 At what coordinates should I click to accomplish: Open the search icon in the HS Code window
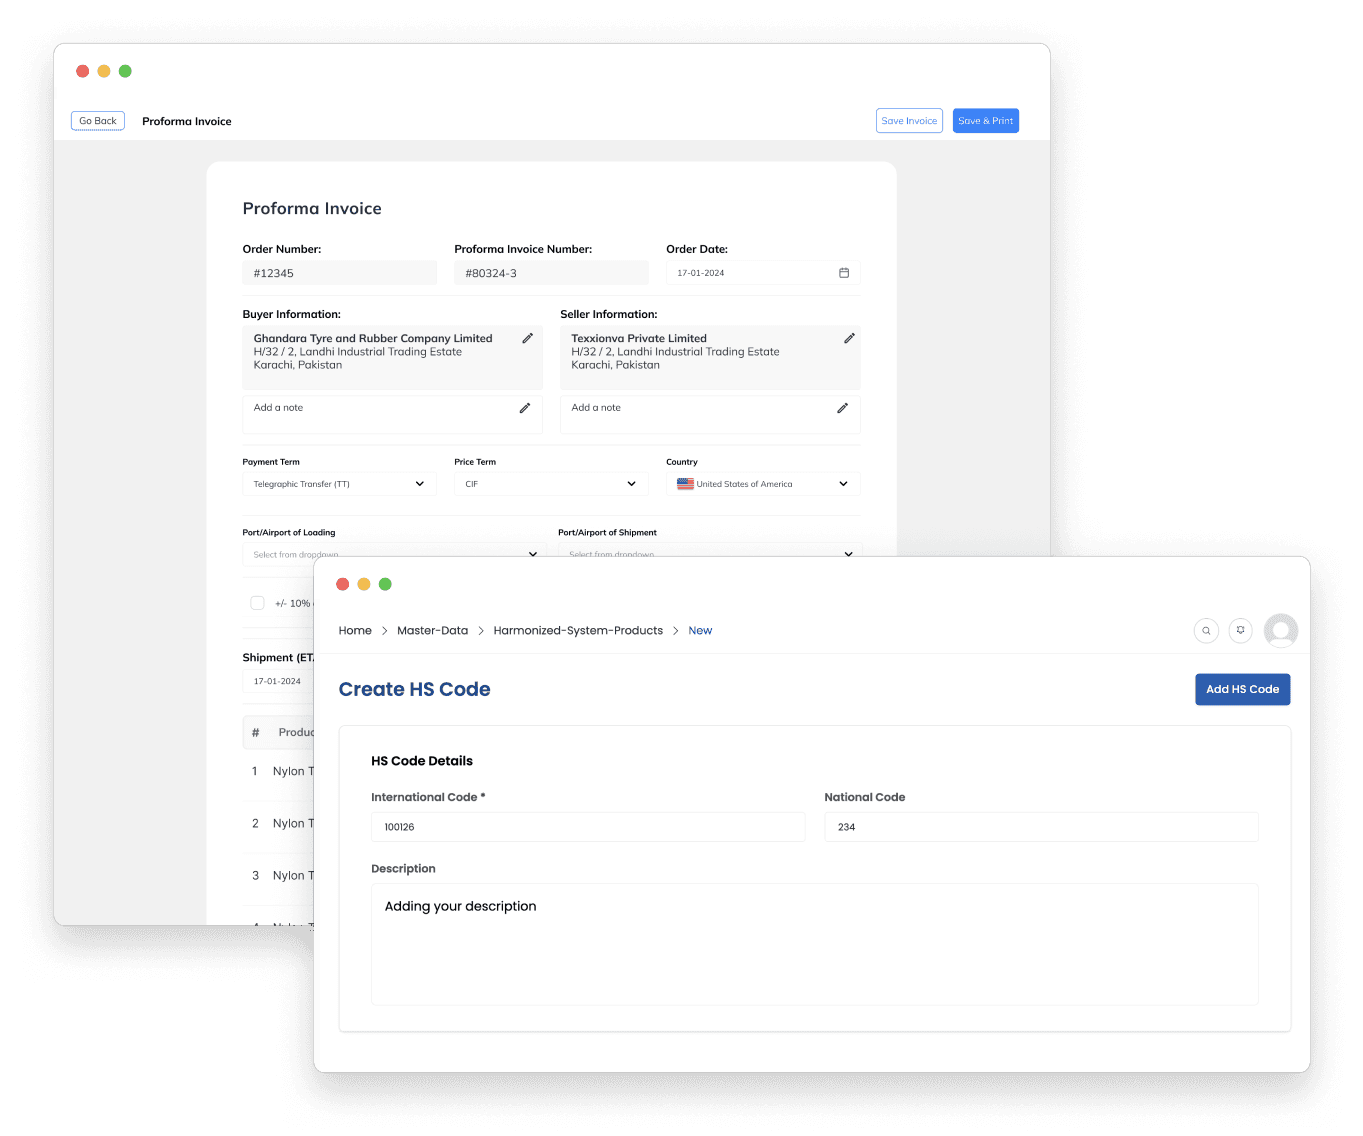pyautogui.click(x=1206, y=630)
